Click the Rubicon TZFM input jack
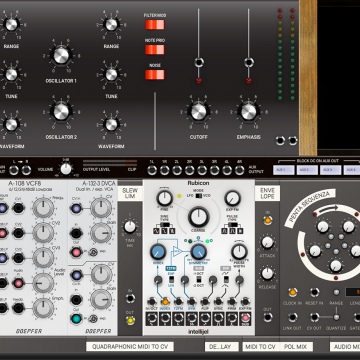Viewport: 360px width, 360px height. (178, 302)
